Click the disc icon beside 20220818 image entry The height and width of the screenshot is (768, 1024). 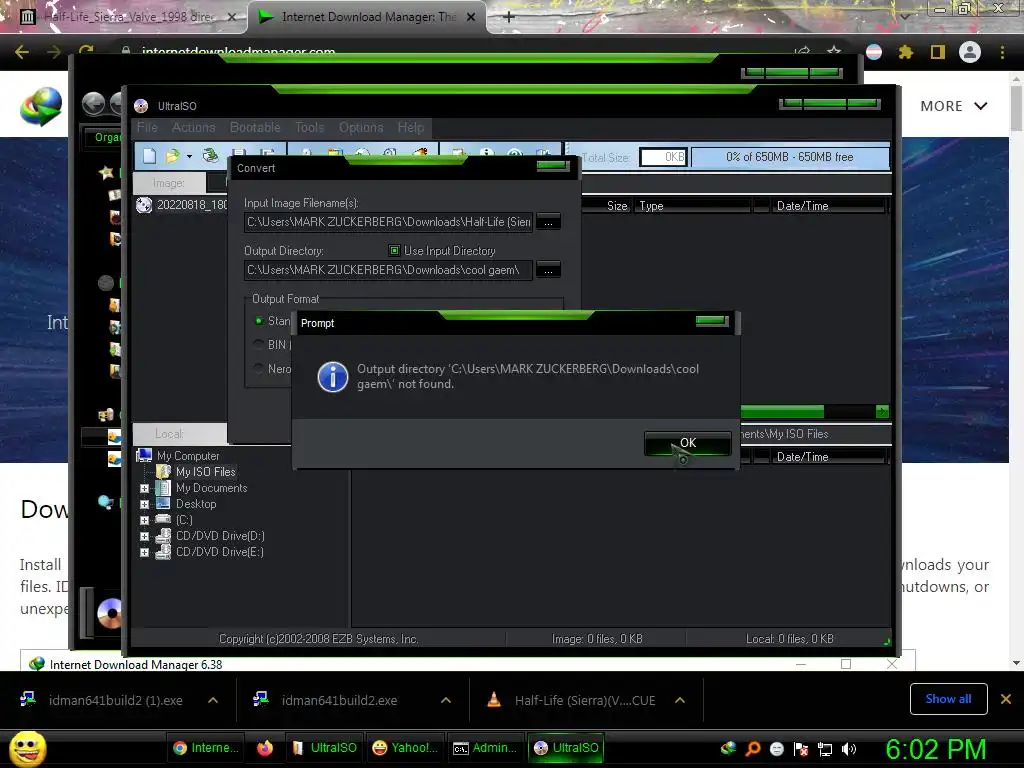coord(144,205)
